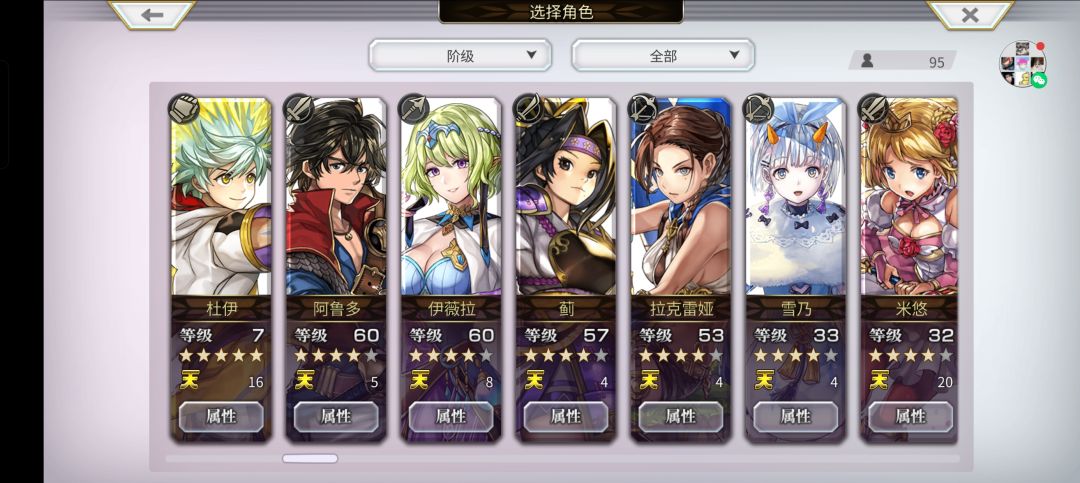1080x483 pixels.
Task: Expand the 全部 filter dropdown
Action: coord(663,55)
